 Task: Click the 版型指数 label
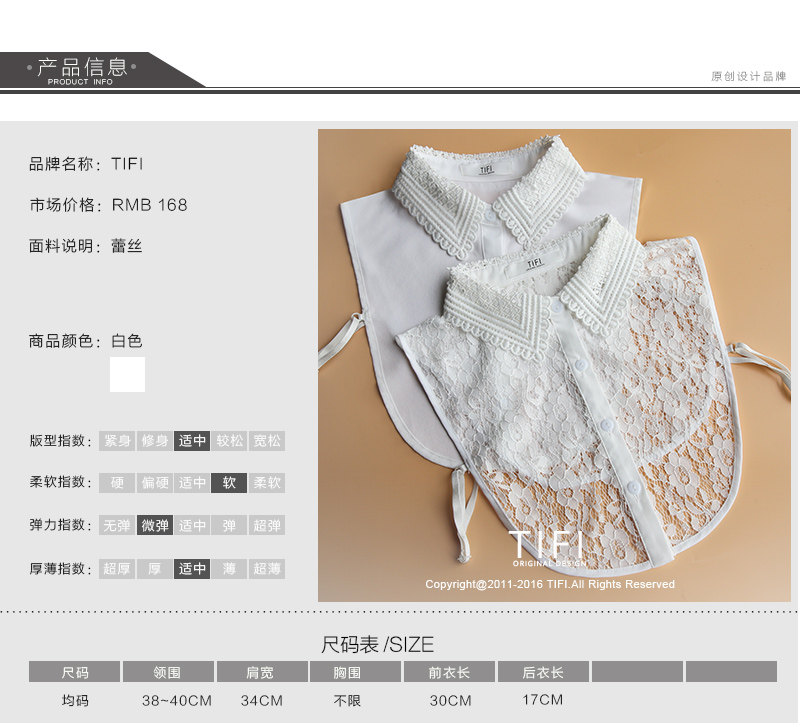click(x=60, y=441)
